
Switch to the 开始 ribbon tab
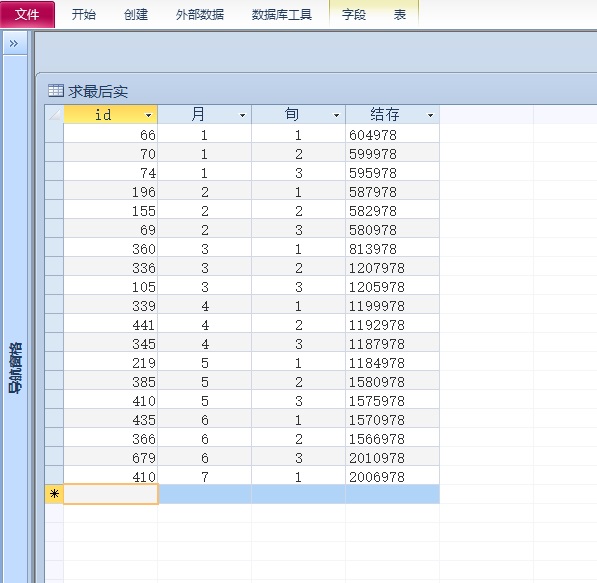tap(84, 14)
